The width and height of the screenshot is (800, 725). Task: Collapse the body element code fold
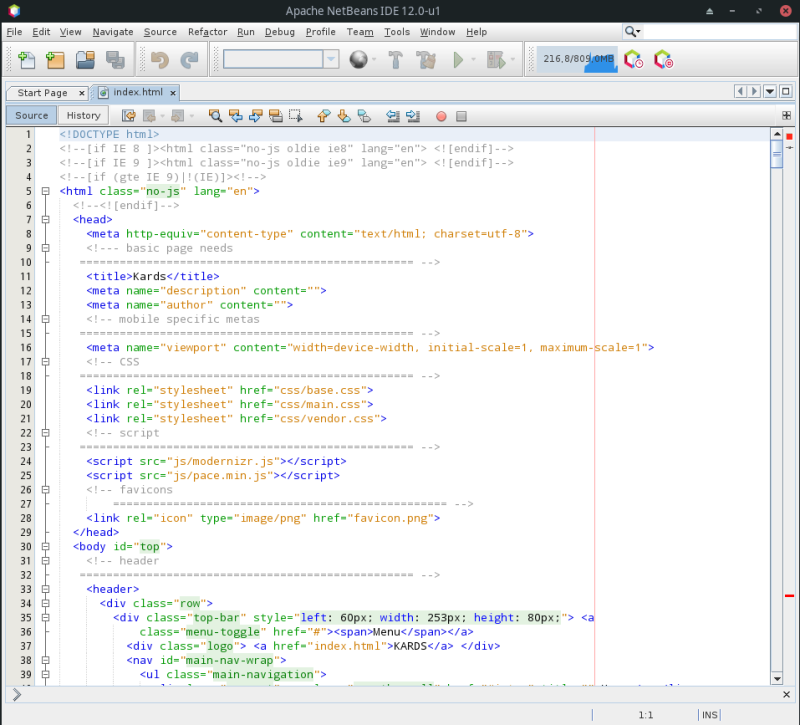coord(45,546)
